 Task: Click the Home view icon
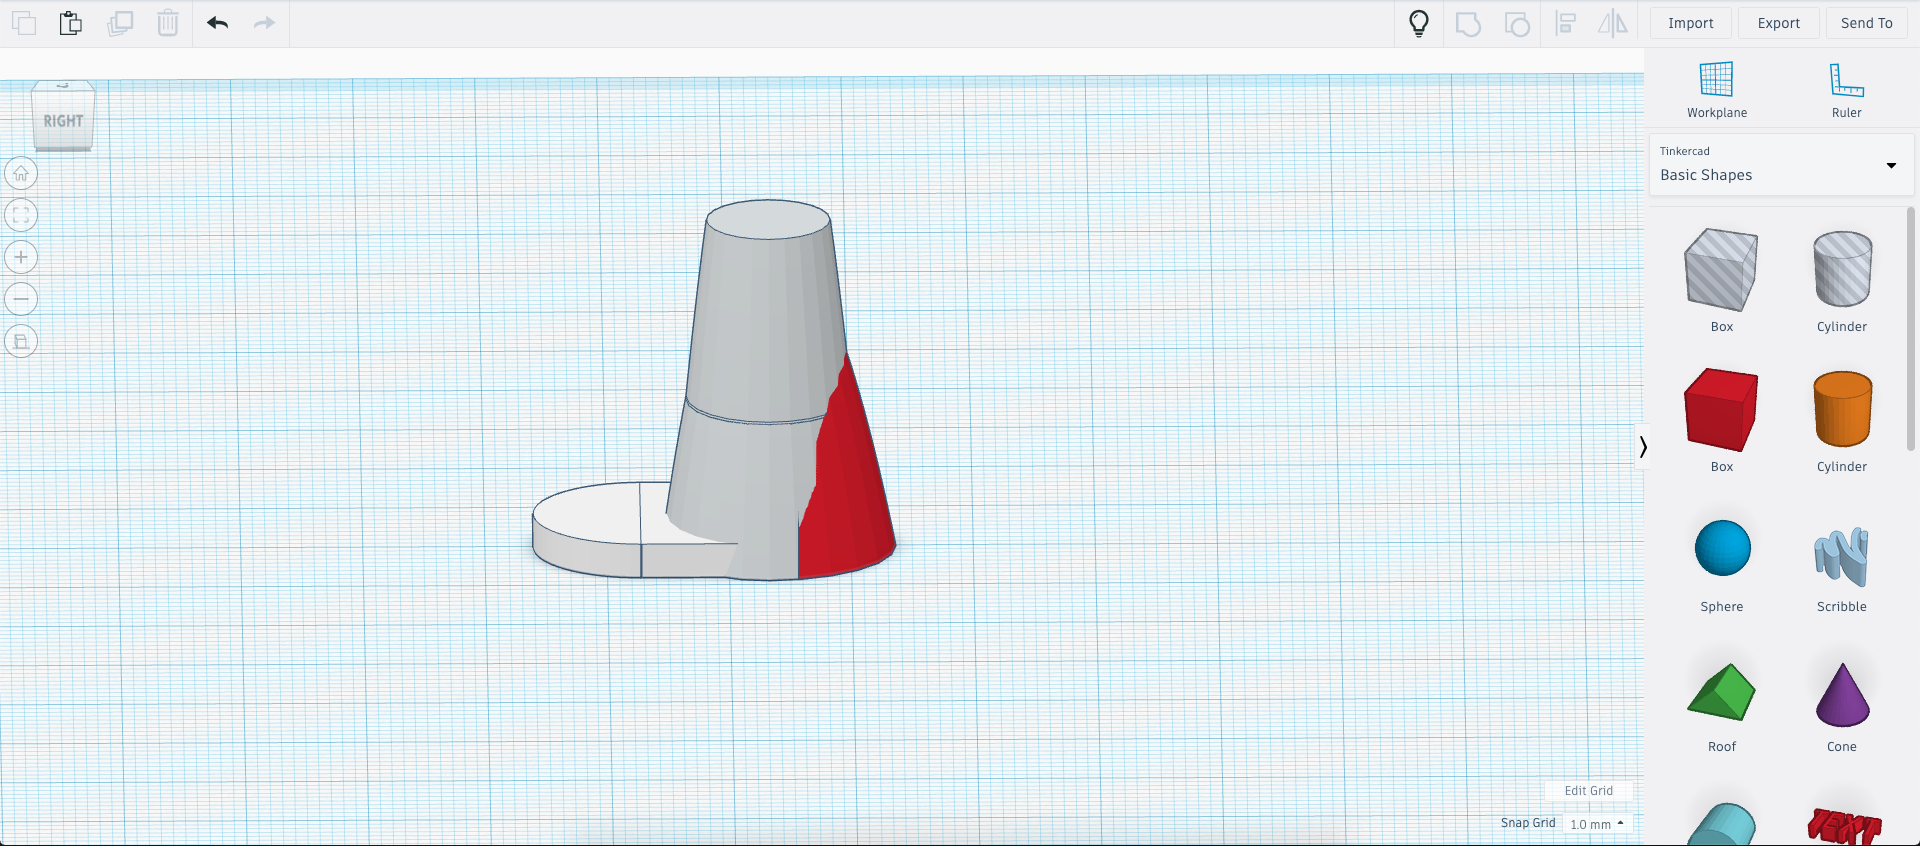(x=21, y=174)
